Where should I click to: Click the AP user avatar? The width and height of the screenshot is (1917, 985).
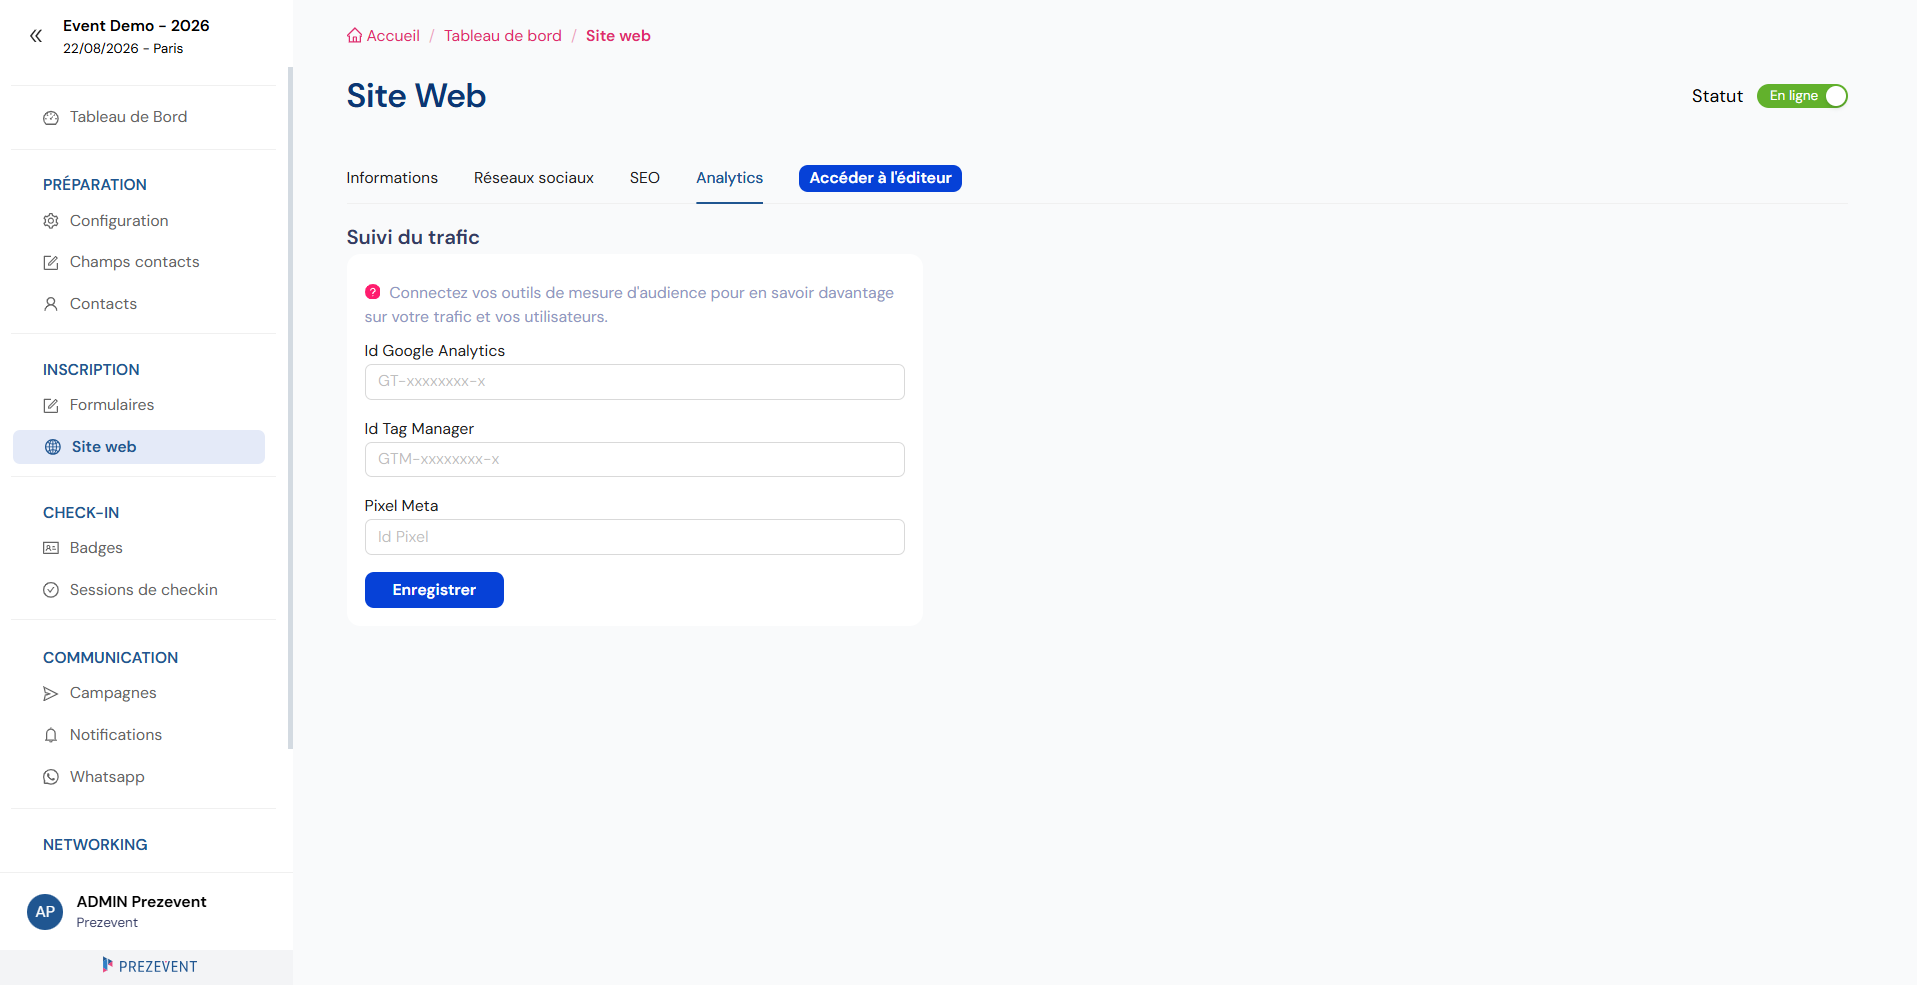[45, 912]
